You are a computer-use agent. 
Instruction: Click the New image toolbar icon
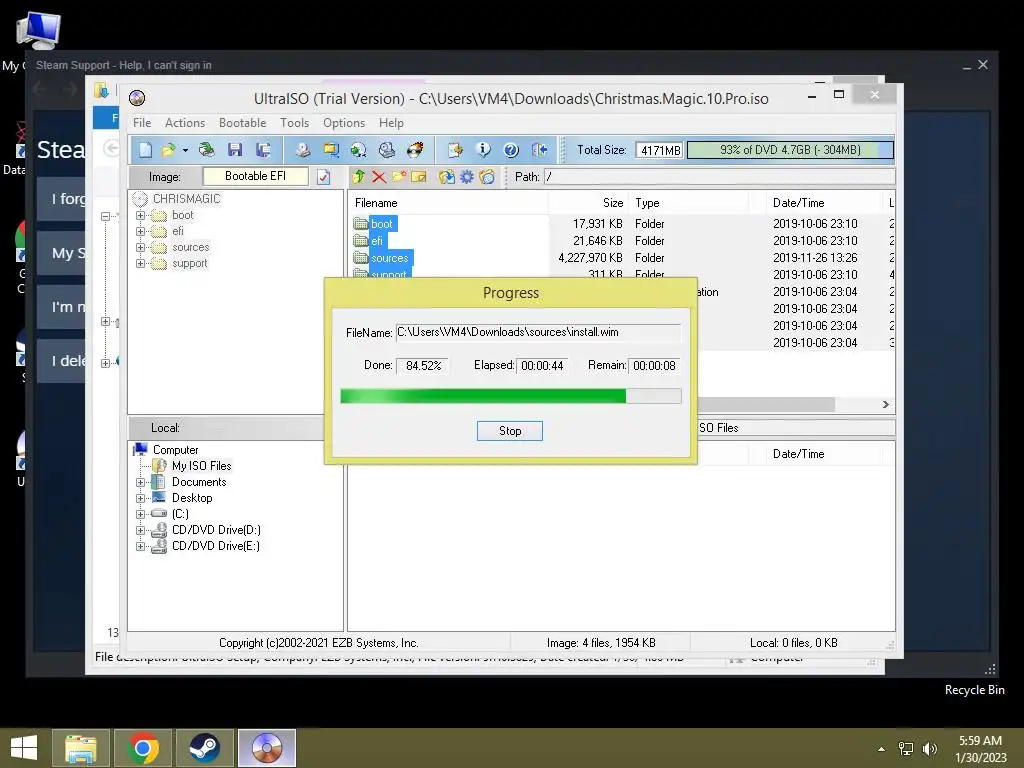(145, 150)
